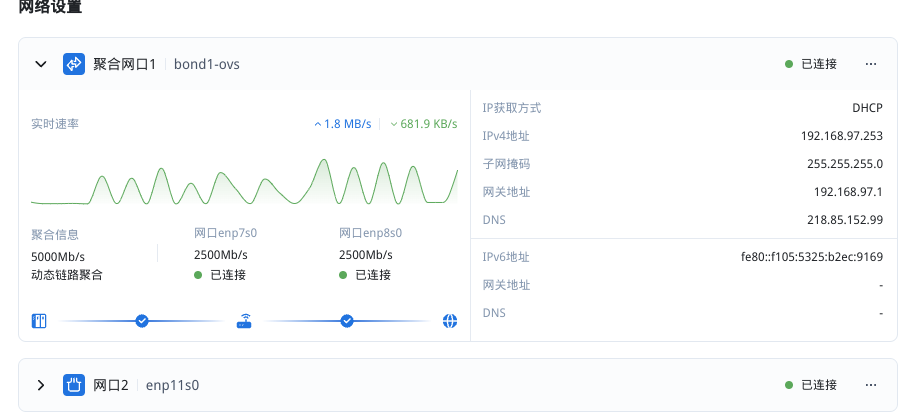Click the upload speed 1.8 MB/s indicator
The height and width of the screenshot is (420, 905).
[x=342, y=124]
